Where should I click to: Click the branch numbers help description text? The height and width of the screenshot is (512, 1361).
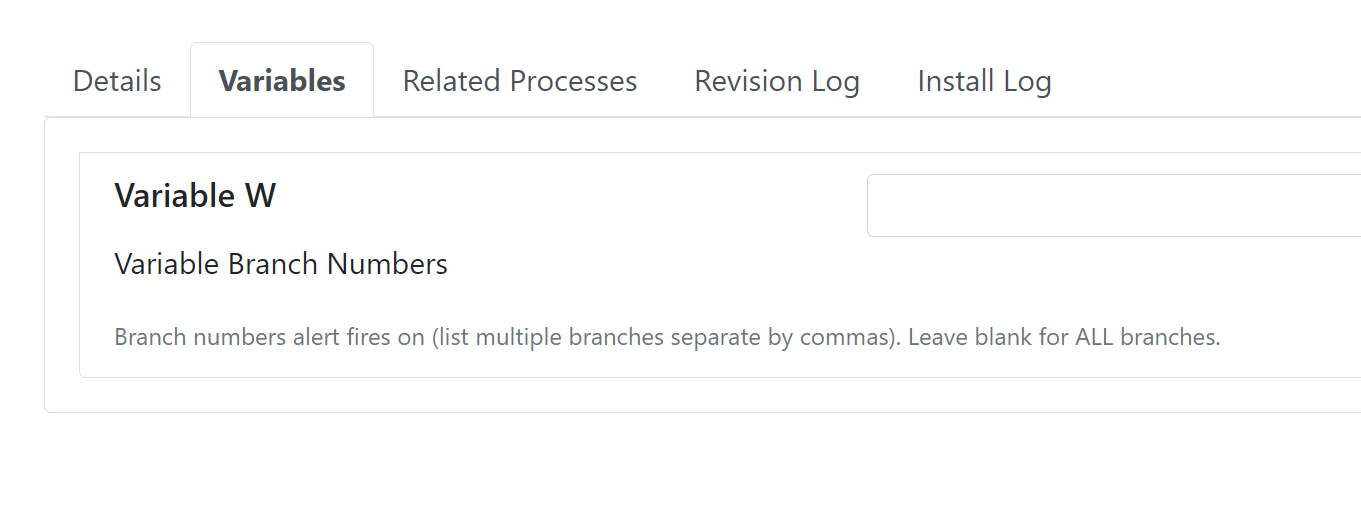[x=667, y=337]
